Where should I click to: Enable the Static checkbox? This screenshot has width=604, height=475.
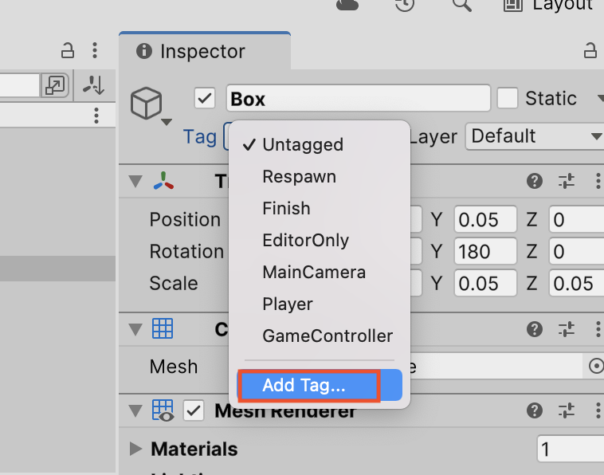[x=507, y=99]
